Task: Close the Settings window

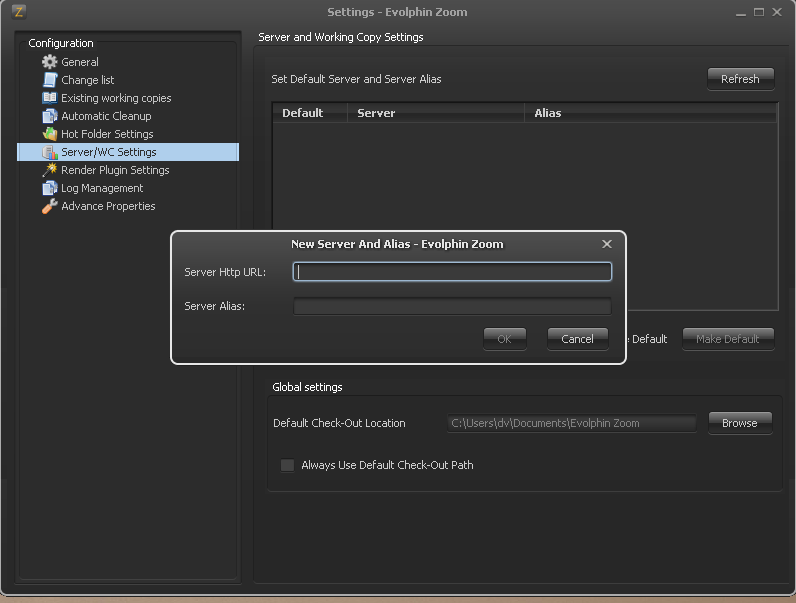Action: pos(777,12)
